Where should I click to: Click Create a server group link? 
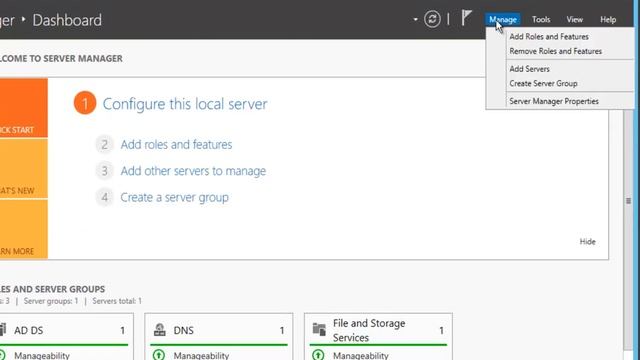(x=174, y=198)
